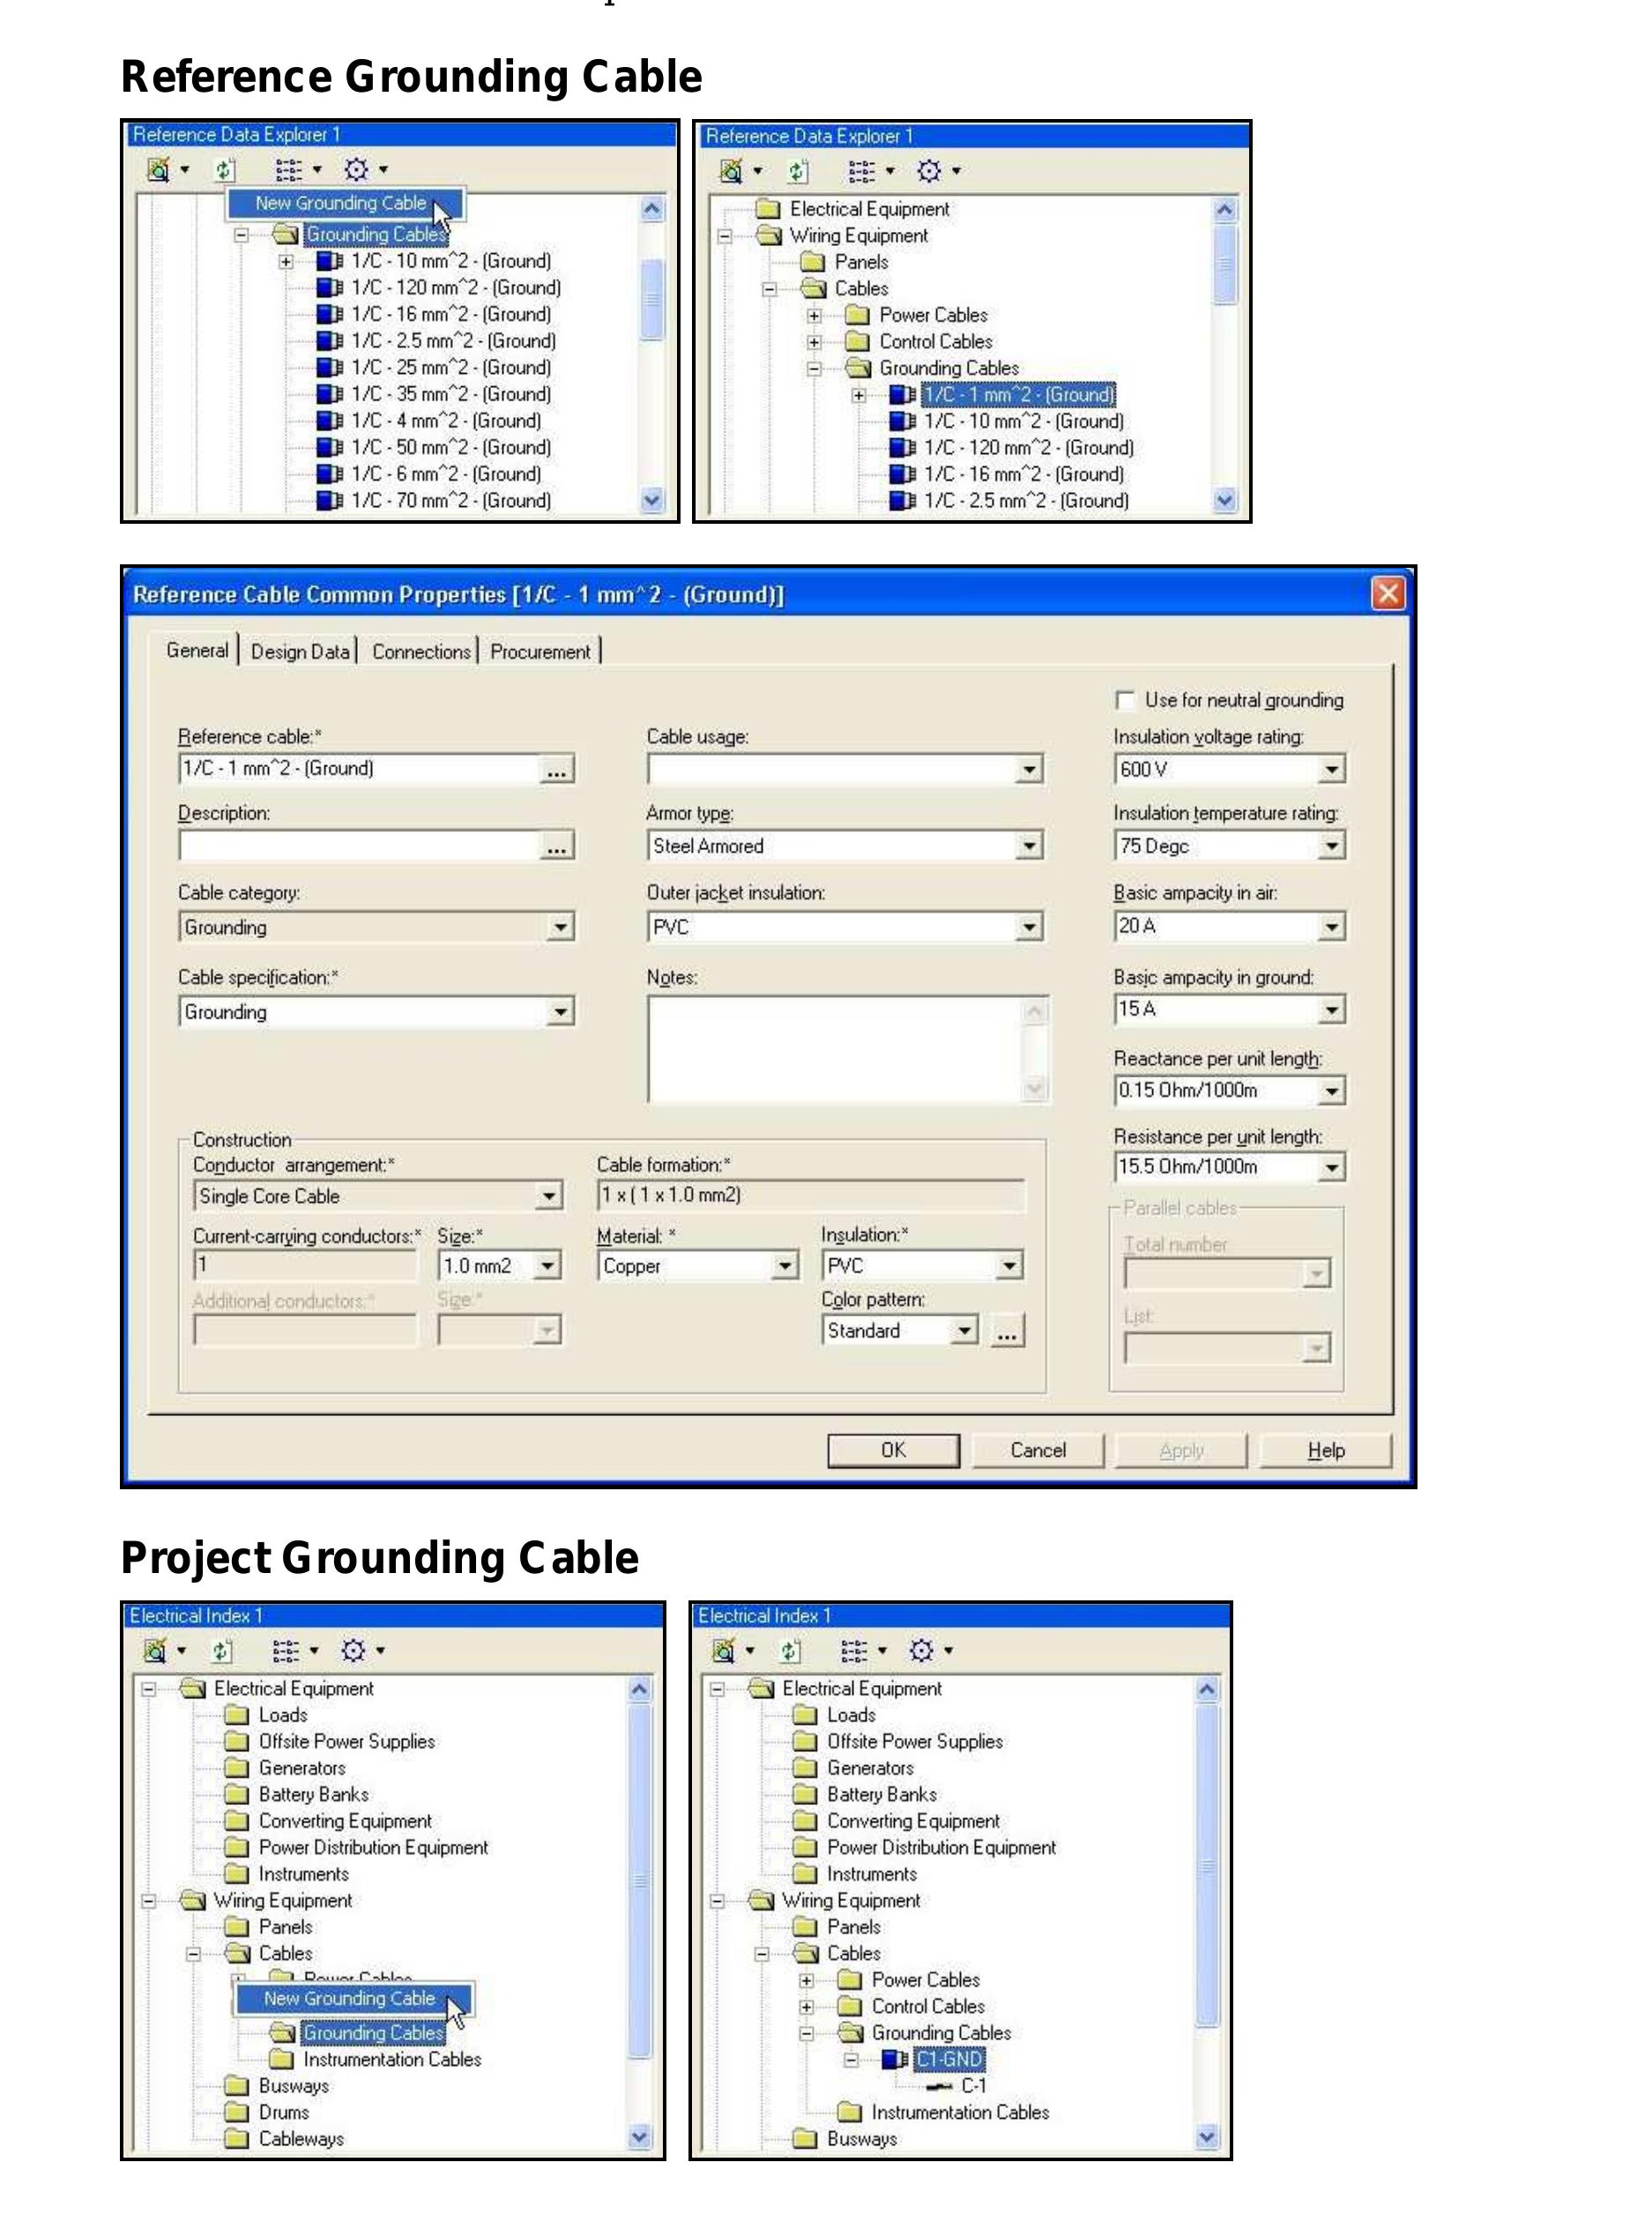Viewport: 1652px width, 2222px height.
Task: Click the browse ellipsis next to Reference cable field
Action: click(x=560, y=768)
